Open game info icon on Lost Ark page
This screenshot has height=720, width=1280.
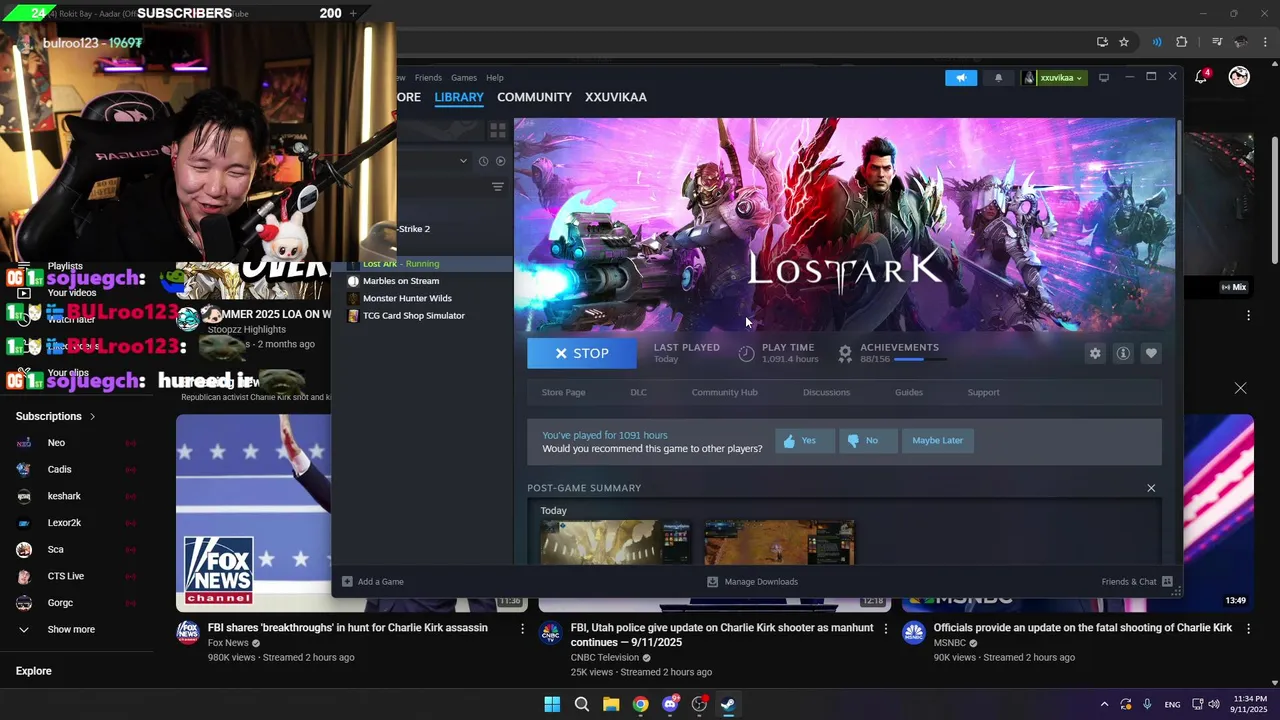point(1123,353)
